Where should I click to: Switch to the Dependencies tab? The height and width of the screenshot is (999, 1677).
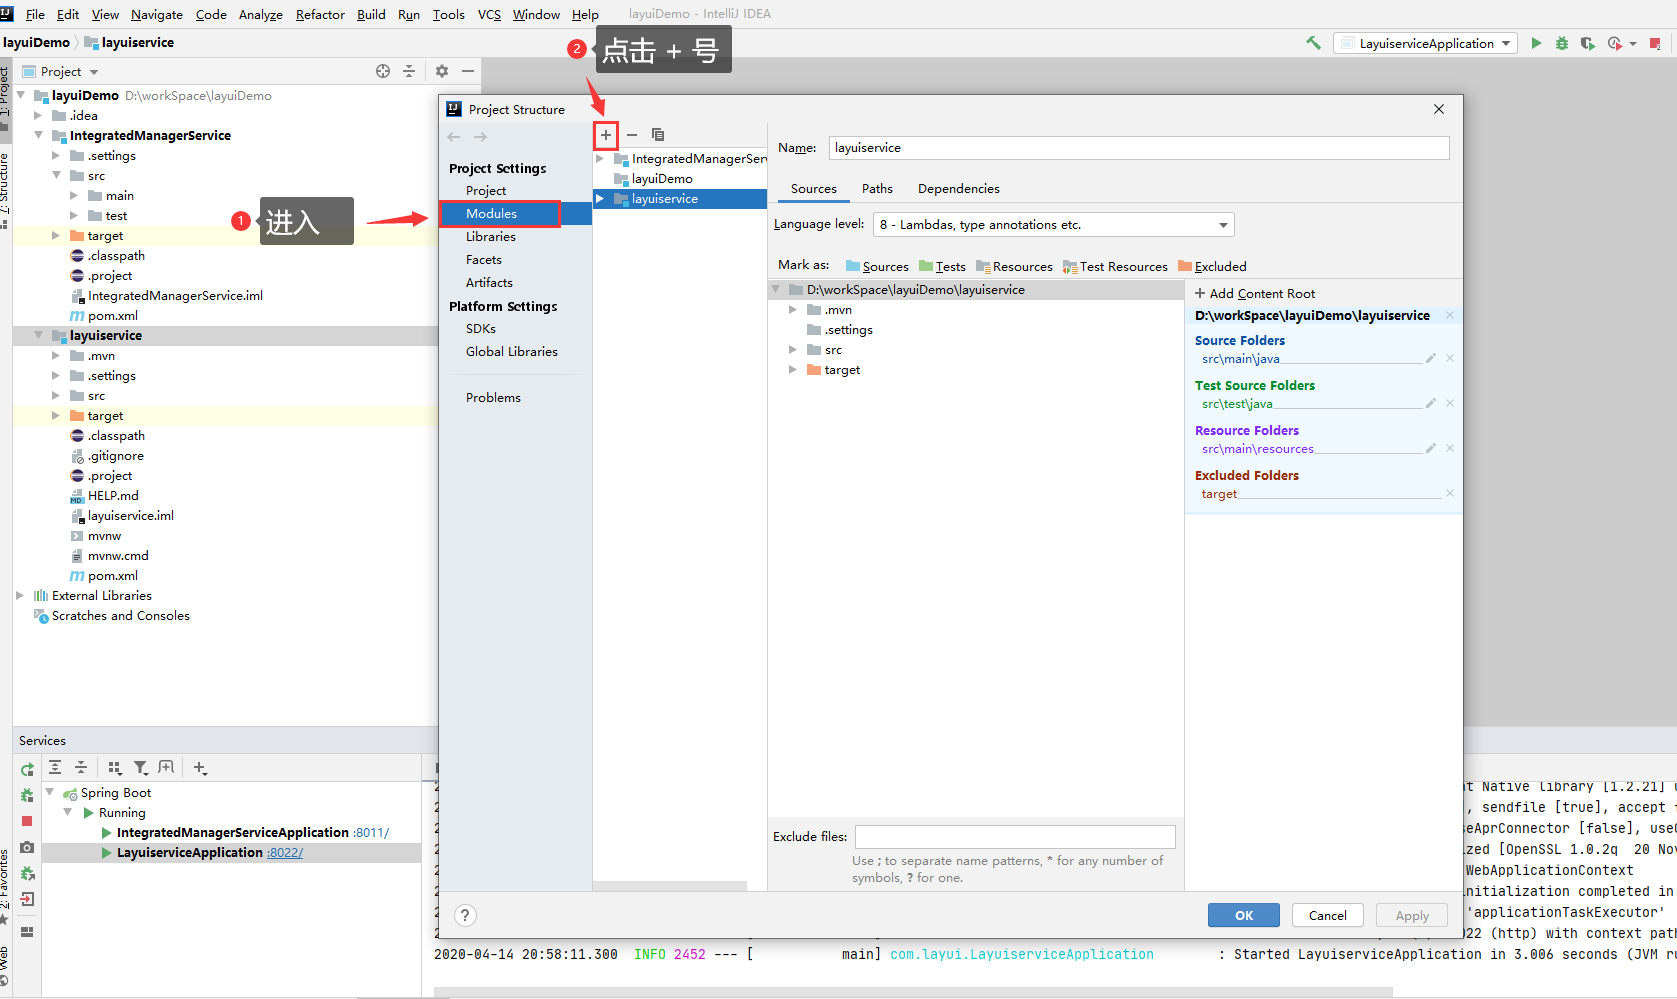coord(958,188)
